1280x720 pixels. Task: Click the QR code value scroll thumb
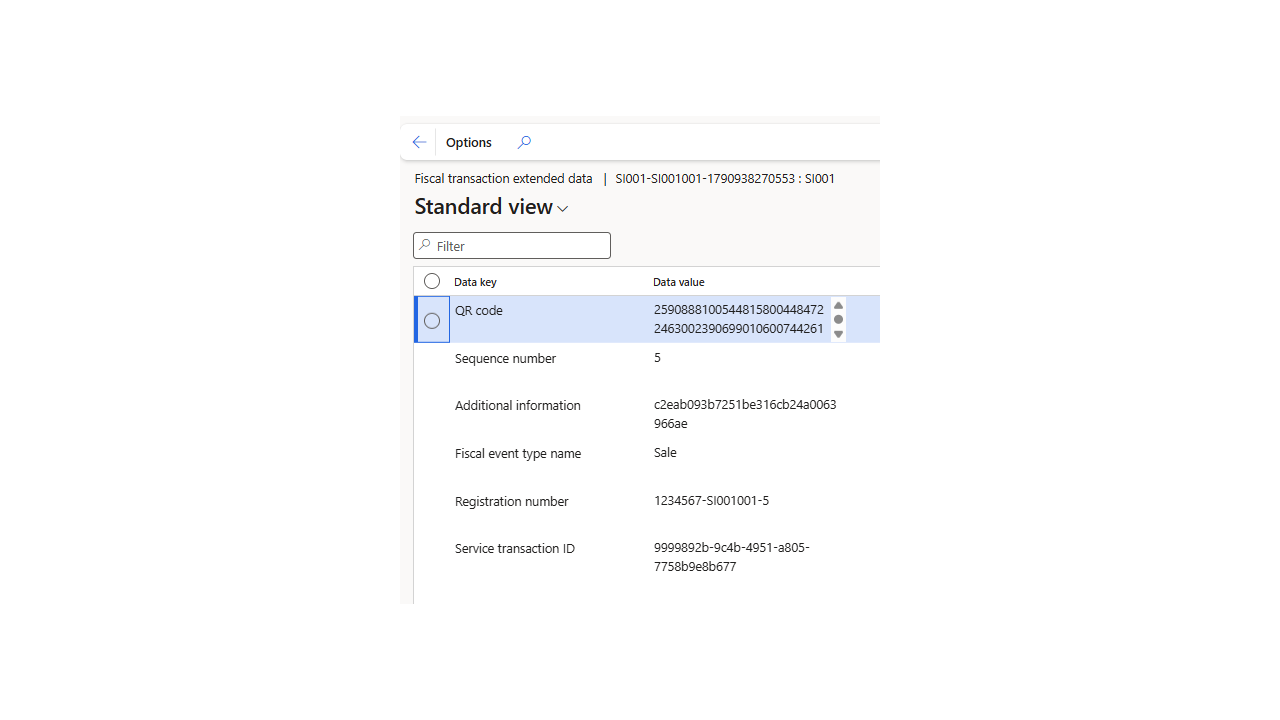[x=838, y=320]
